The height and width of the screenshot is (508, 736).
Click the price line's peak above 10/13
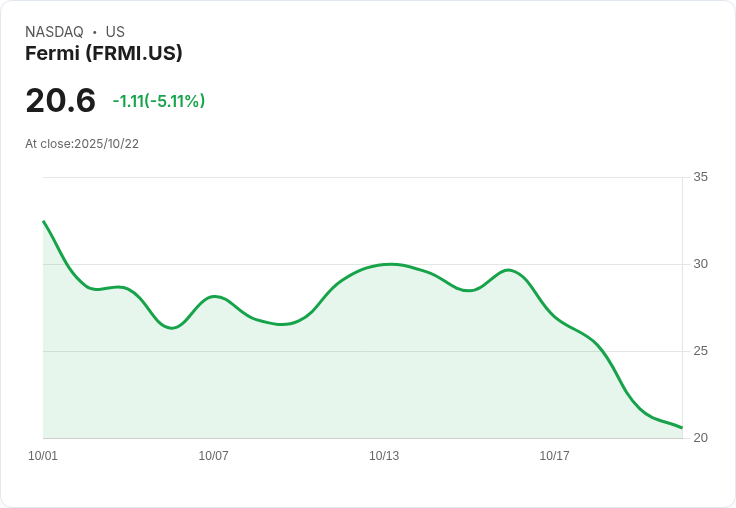pyautogui.click(x=390, y=264)
